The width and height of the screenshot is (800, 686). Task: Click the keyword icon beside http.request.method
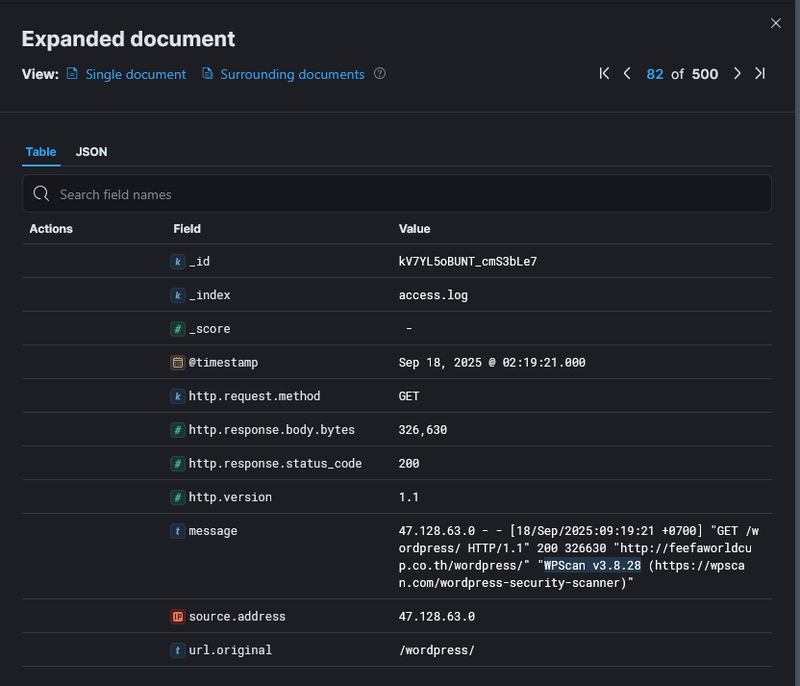pos(177,396)
